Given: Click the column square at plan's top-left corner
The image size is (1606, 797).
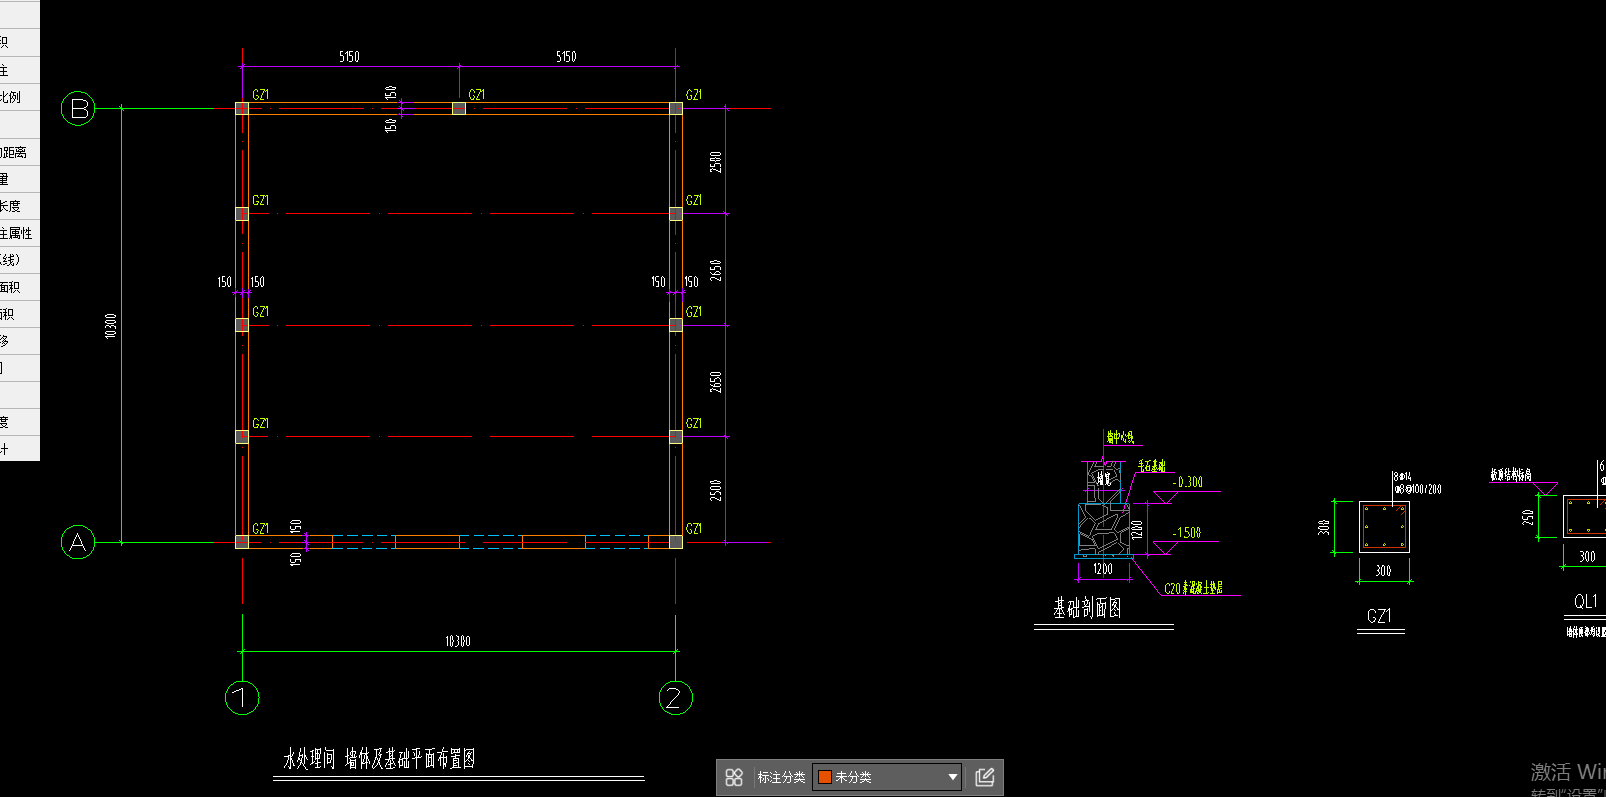Looking at the screenshot, I should pyautogui.click(x=242, y=108).
